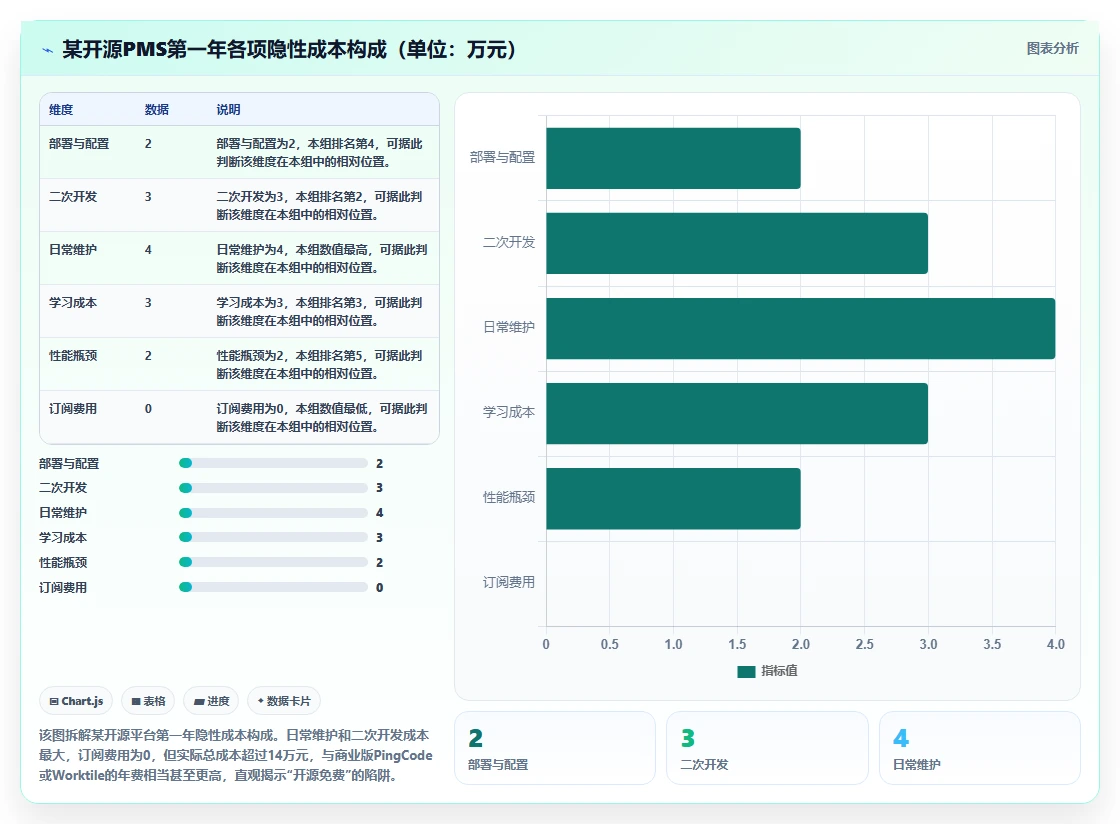Click the 二次开发 chart bar
This screenshot has height=824, width=1120.
point(737,243)
